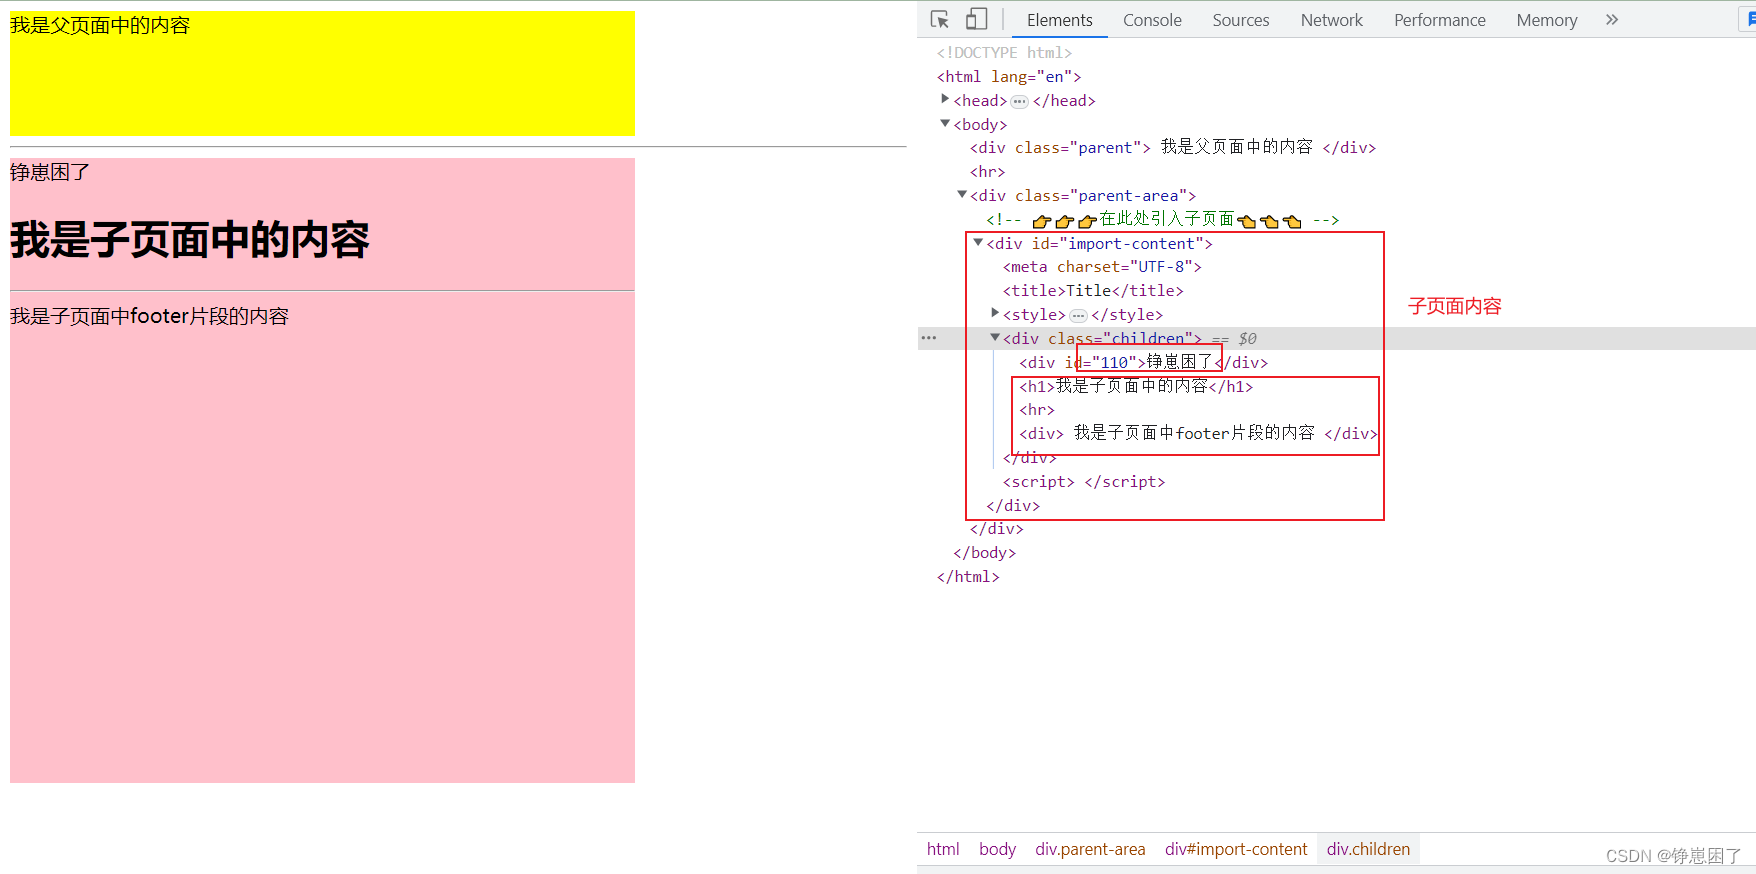Viewport: 1756px width, 874px height.
Task: Select the meta charset UTF-8 node
Action: click(1102, 267)
